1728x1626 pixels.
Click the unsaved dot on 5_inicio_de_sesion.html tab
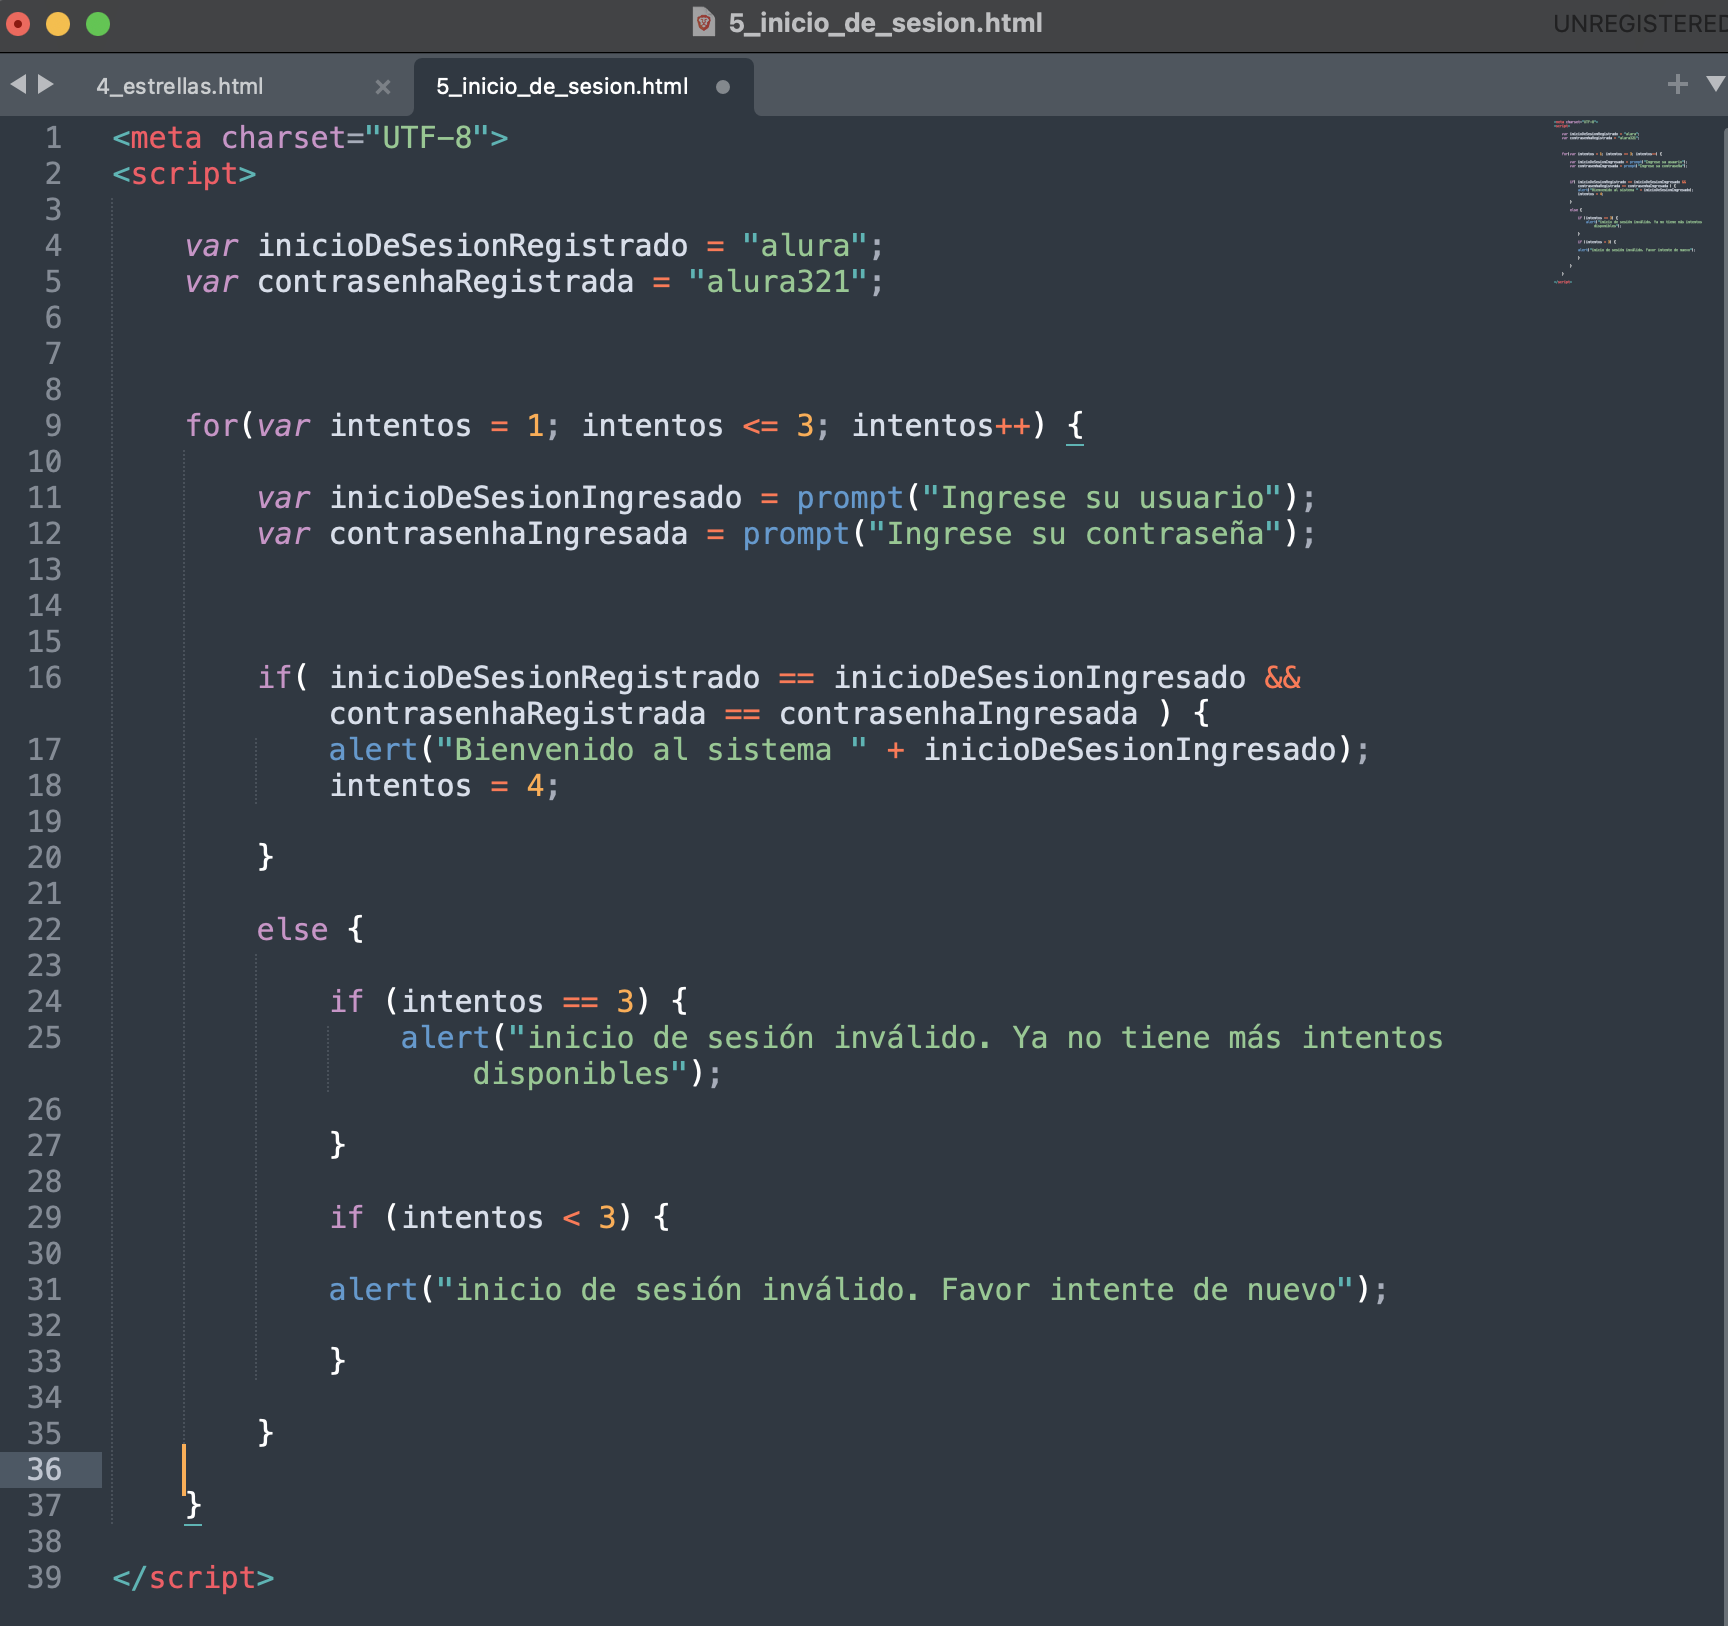point(723,87)
